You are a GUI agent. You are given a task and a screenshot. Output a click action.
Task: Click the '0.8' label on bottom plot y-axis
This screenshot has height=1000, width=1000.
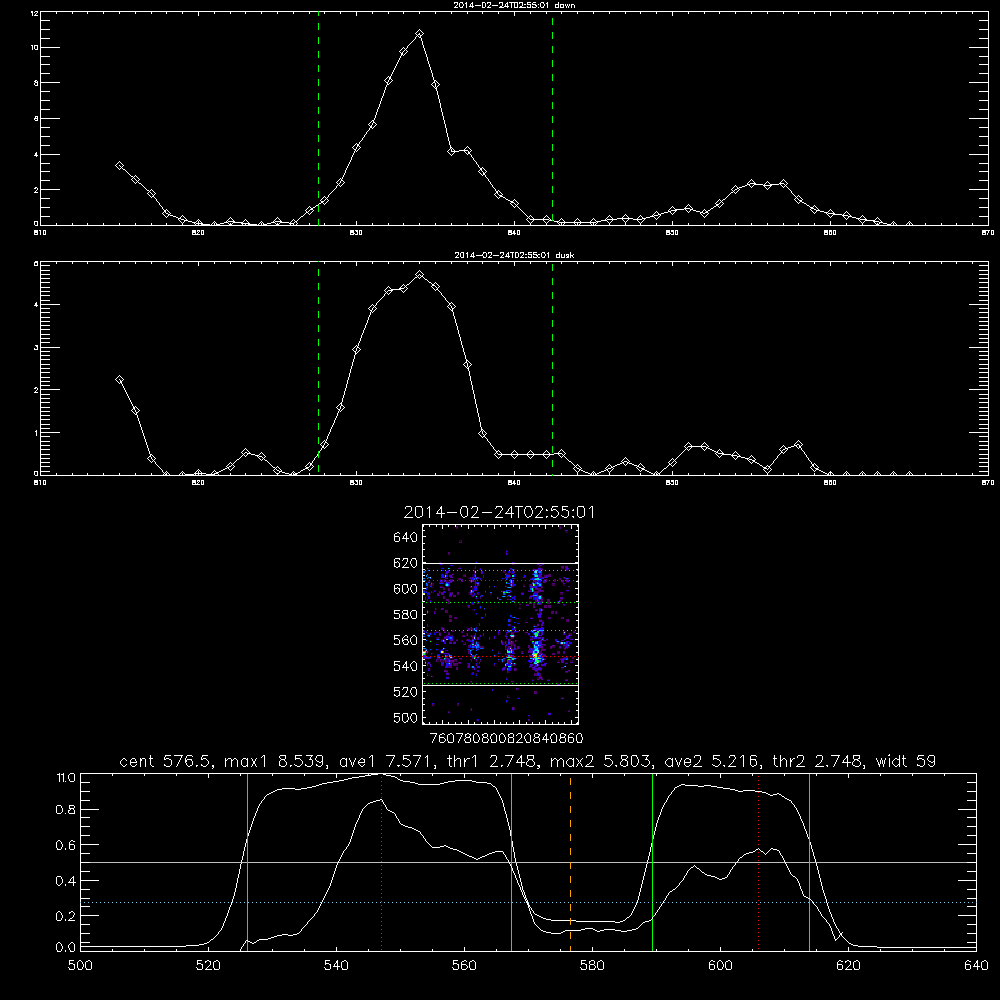(66, 810)
